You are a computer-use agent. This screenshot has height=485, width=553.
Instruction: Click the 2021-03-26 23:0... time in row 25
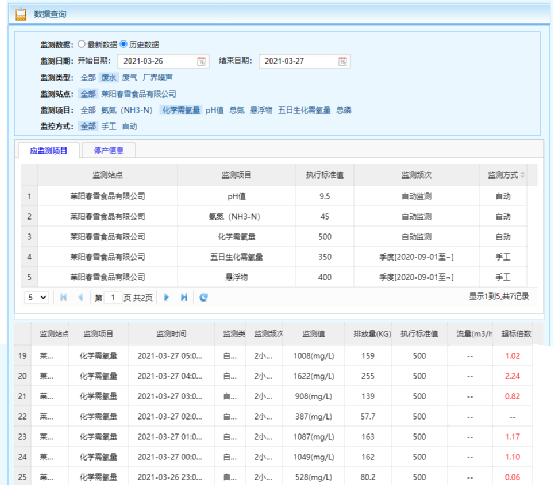pos(170,477)
